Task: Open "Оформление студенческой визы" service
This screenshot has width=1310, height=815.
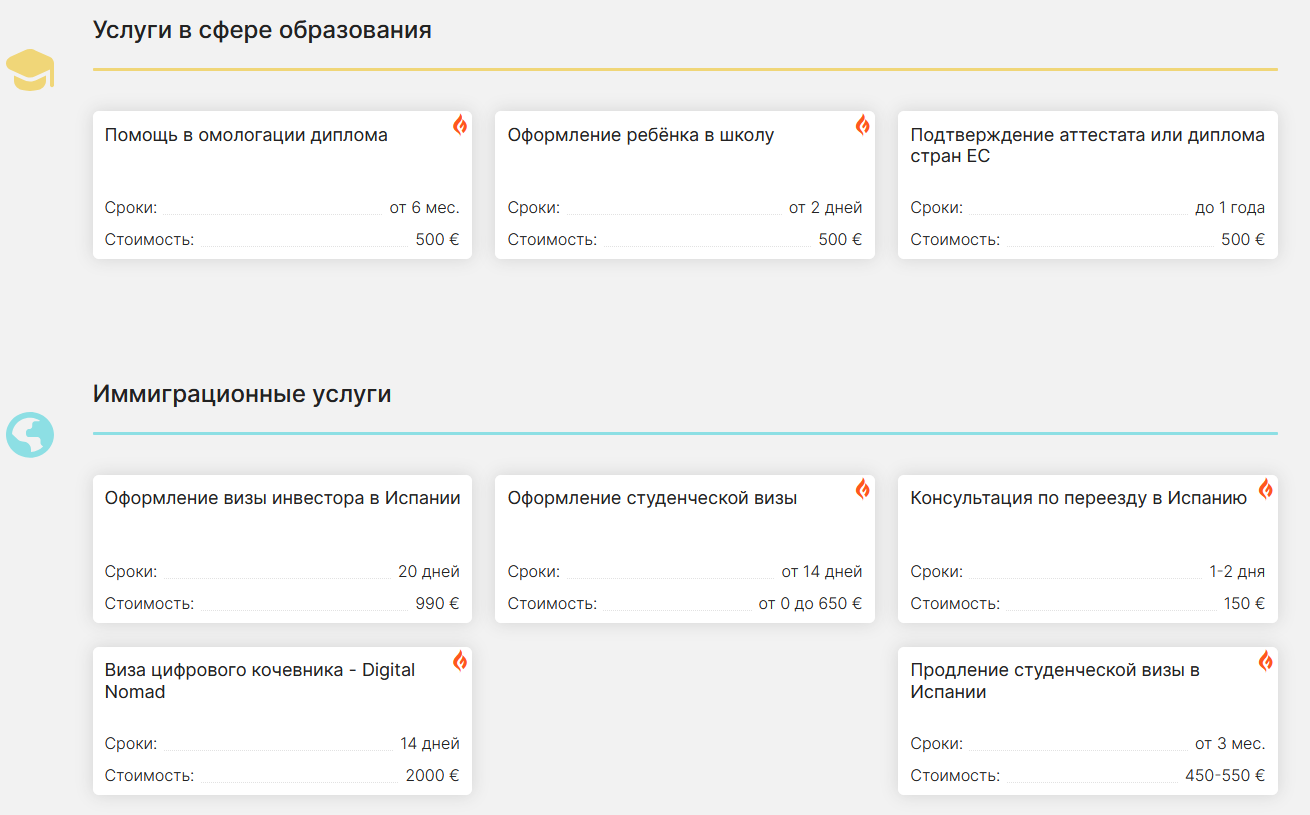Action: [652, 498]
